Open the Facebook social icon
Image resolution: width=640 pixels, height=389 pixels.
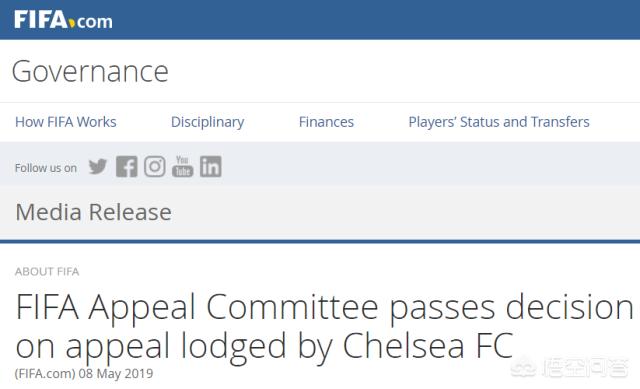pos(127,167)
